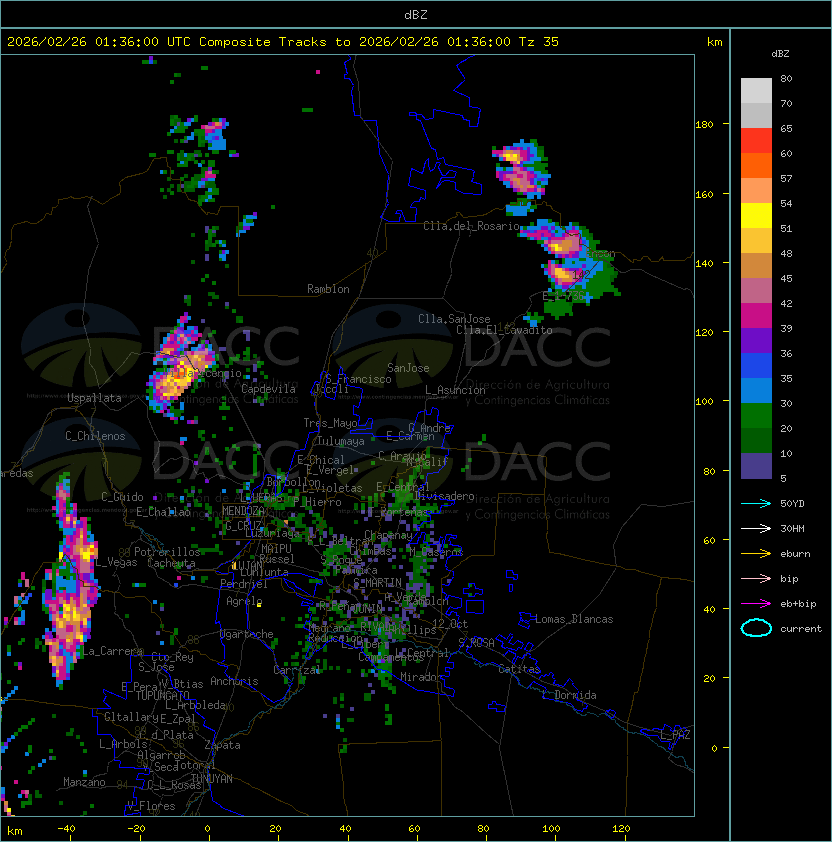Click the 'L_Asuncion' map label
This screenshot has width=832, height=842.
(455, 390)
